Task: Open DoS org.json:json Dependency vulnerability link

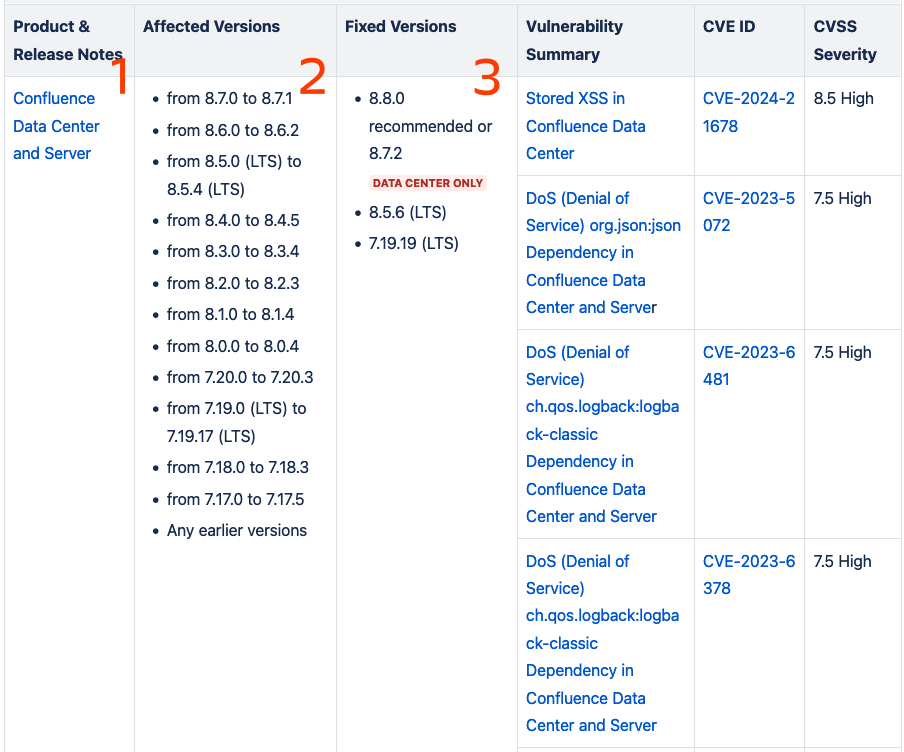Action: (603, 253)
